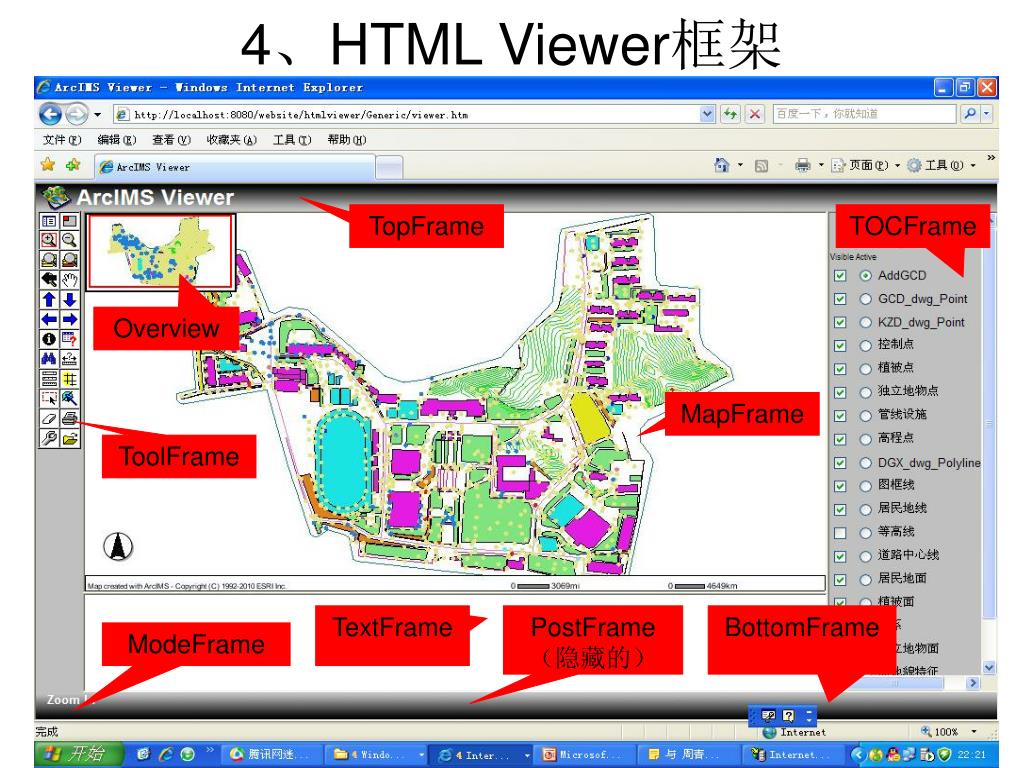Open the recent pages dropdown near Back
Viewport: 1024px width, 768px height.
97,114
